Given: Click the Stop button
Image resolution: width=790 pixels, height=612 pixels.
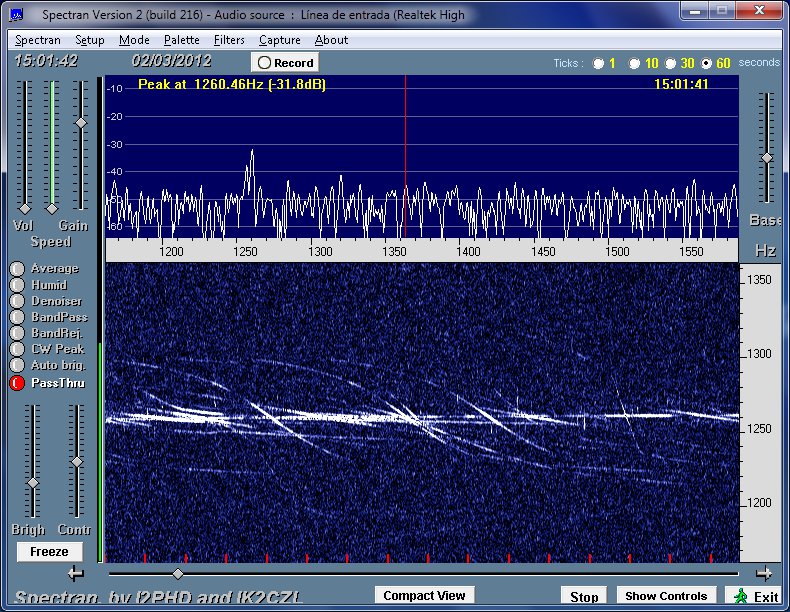Looking at the screenshot, I should click(584, 596).
